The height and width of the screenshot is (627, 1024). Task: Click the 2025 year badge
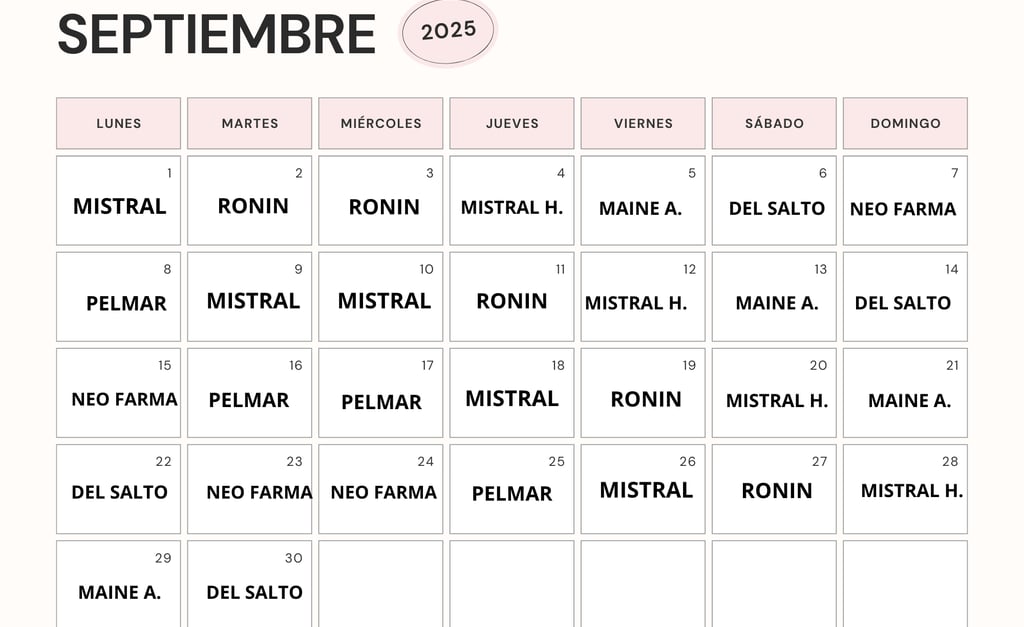click(x=448, y=31)
